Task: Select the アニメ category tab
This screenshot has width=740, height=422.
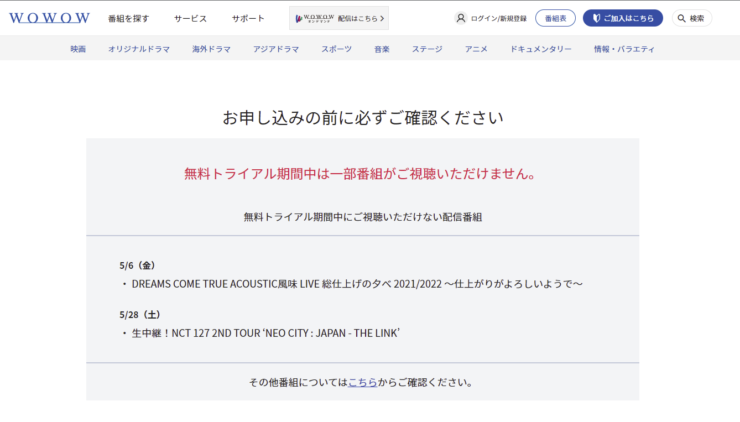Action: pyautogui.click(x=476, y=49)
